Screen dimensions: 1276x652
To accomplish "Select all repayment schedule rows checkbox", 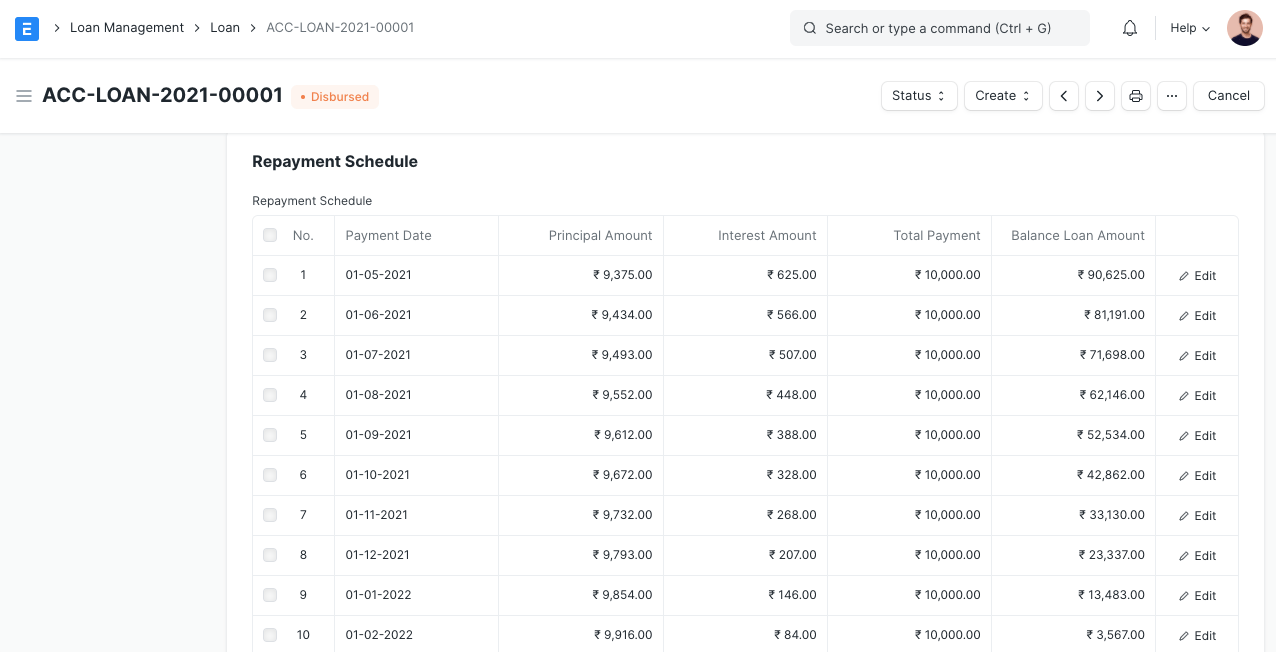I will (x=270, y=236).
